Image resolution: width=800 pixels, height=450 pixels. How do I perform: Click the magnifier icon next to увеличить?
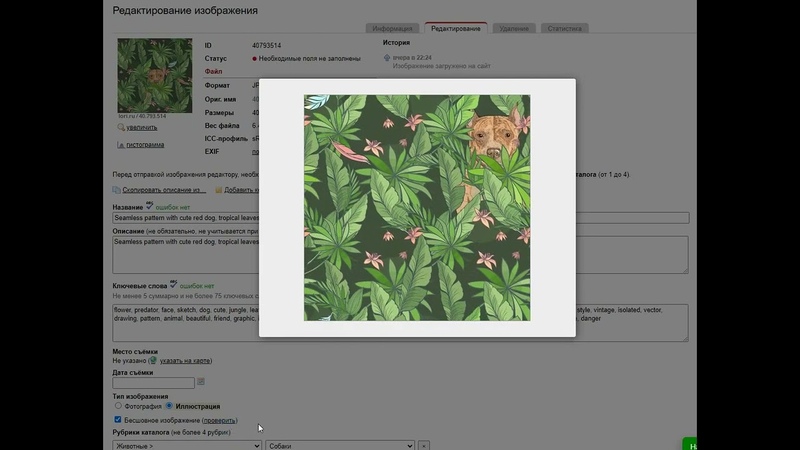[x=121, y=128]
